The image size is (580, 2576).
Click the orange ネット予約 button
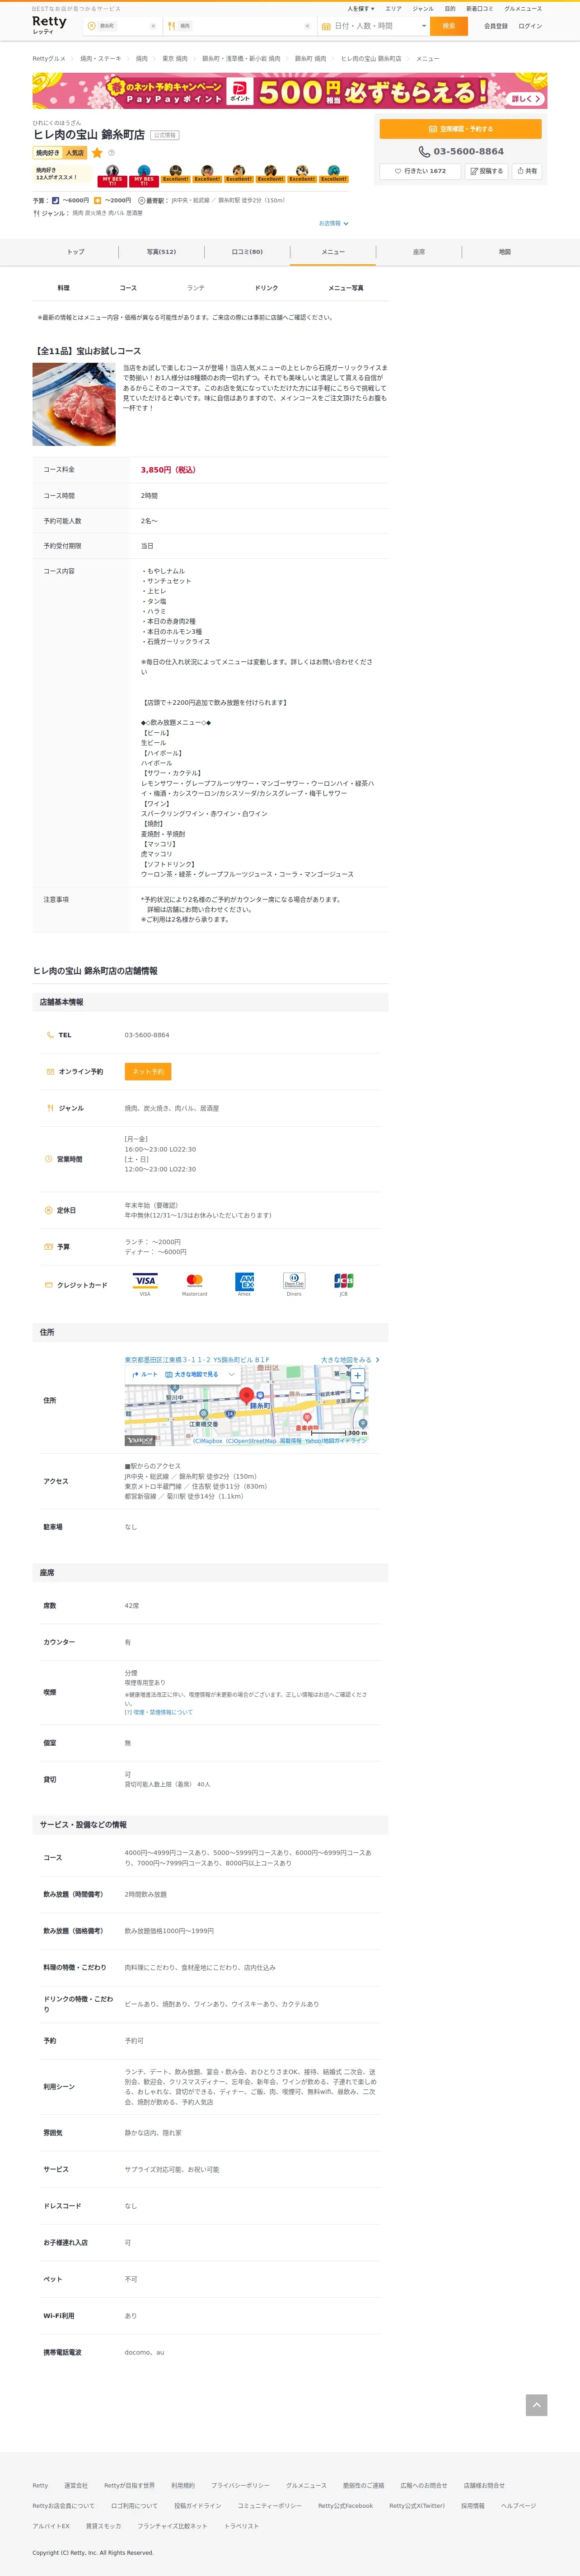click(148, 1071)
